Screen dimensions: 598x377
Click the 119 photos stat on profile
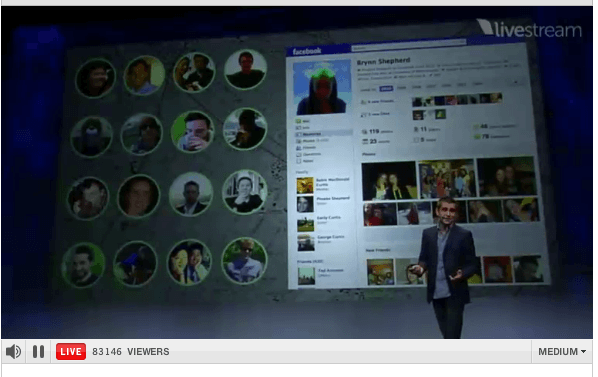click(376, 132)
